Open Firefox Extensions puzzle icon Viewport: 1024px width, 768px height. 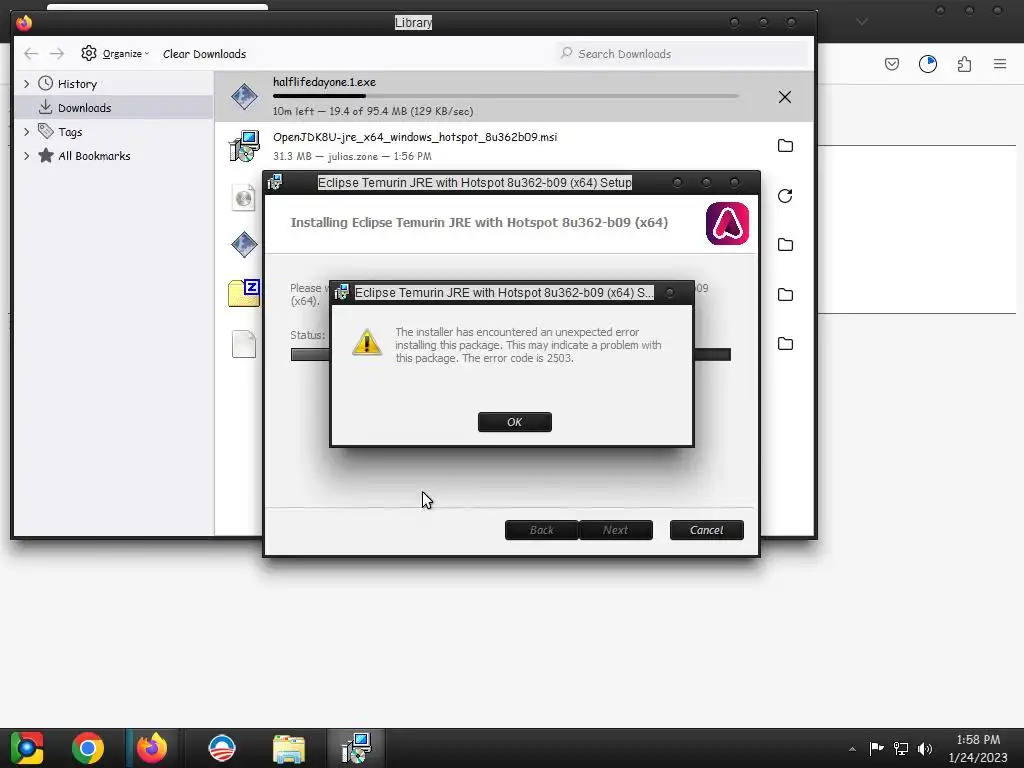coord(965,64)
